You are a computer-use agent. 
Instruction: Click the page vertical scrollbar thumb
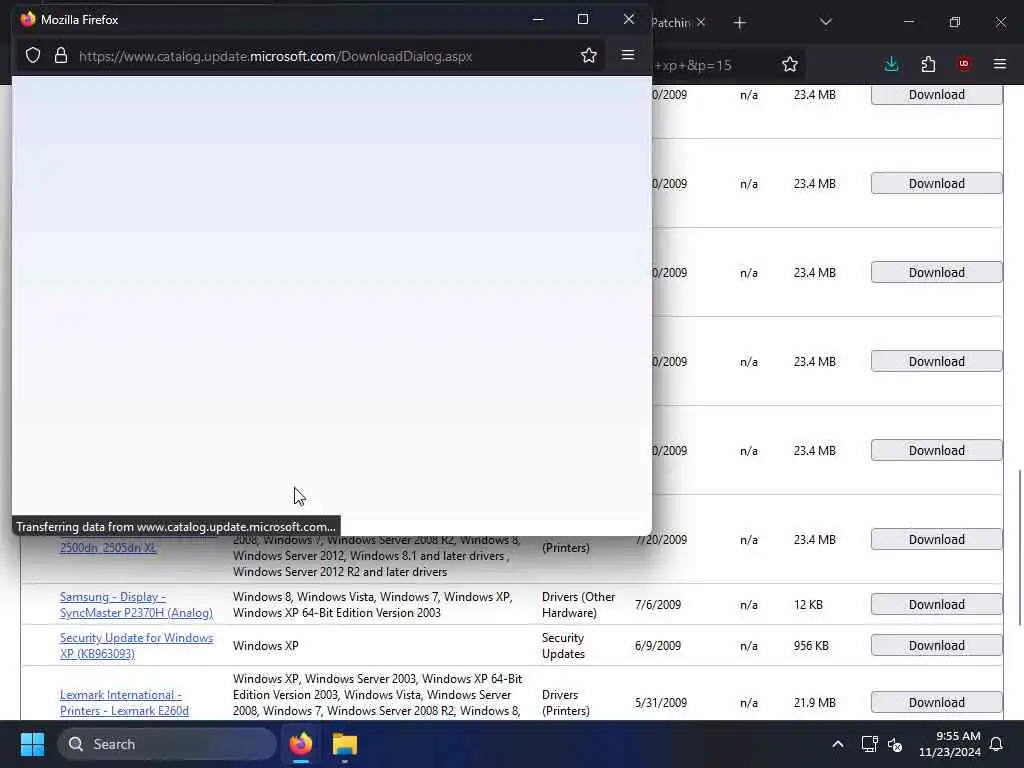pyautogui.click(x=1019, y=547)
